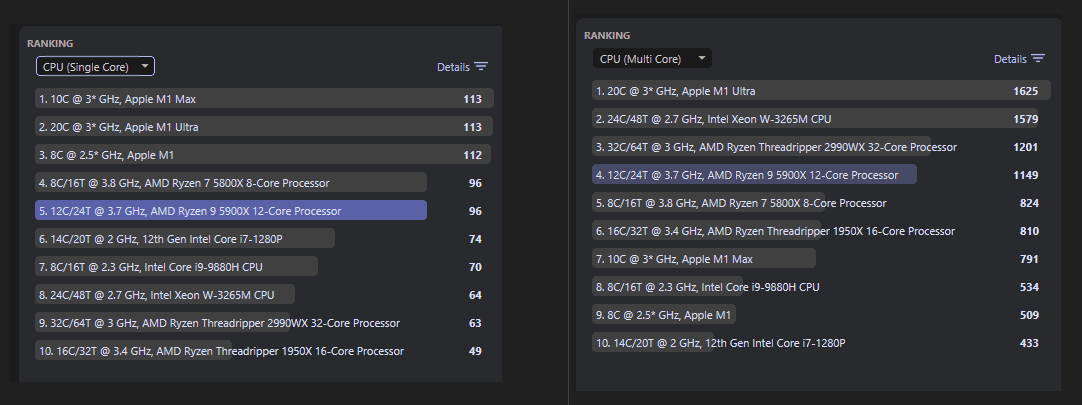Select Threadripper 2990WX multi core row

[x=821, y=147]
